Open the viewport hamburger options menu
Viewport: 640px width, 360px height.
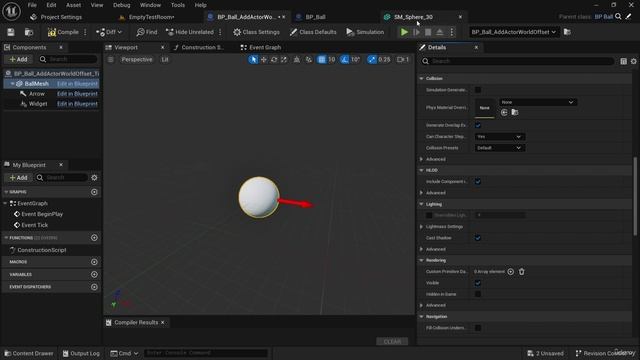pyautogui.click(x=111, y=60)
